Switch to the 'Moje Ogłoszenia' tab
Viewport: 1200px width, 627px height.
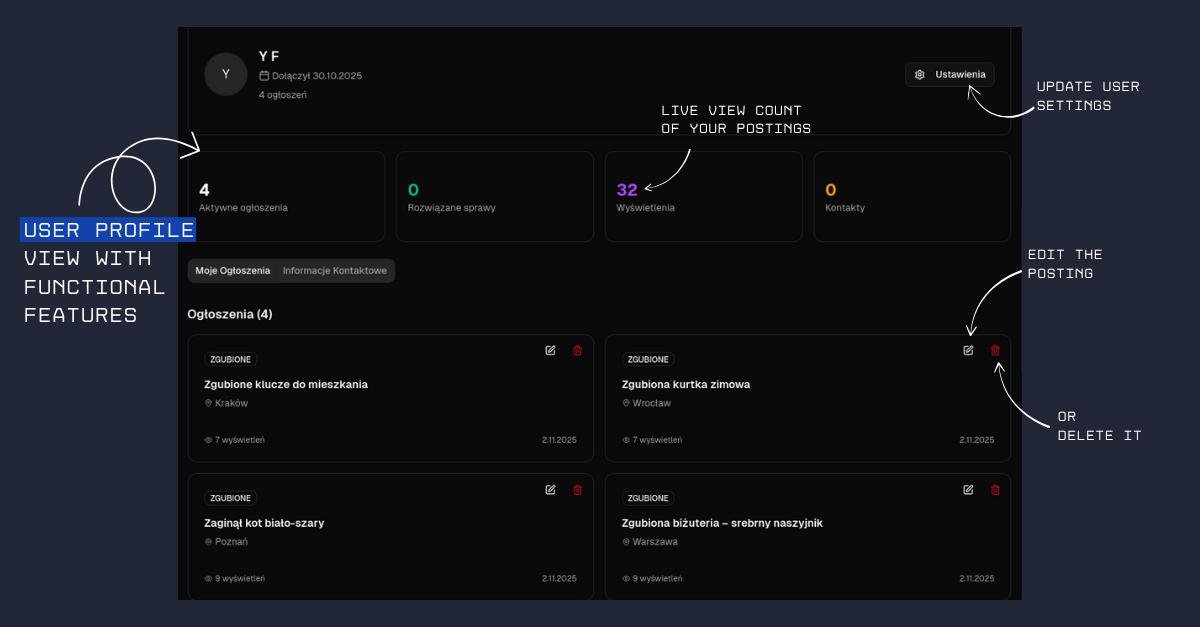(x=233, y=271)
